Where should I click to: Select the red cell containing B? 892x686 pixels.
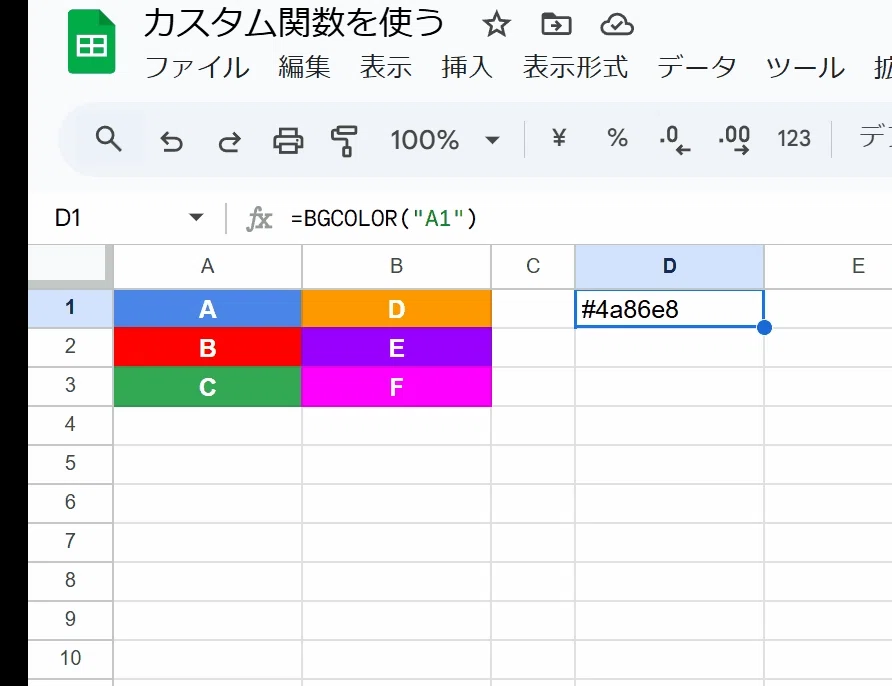208,347
